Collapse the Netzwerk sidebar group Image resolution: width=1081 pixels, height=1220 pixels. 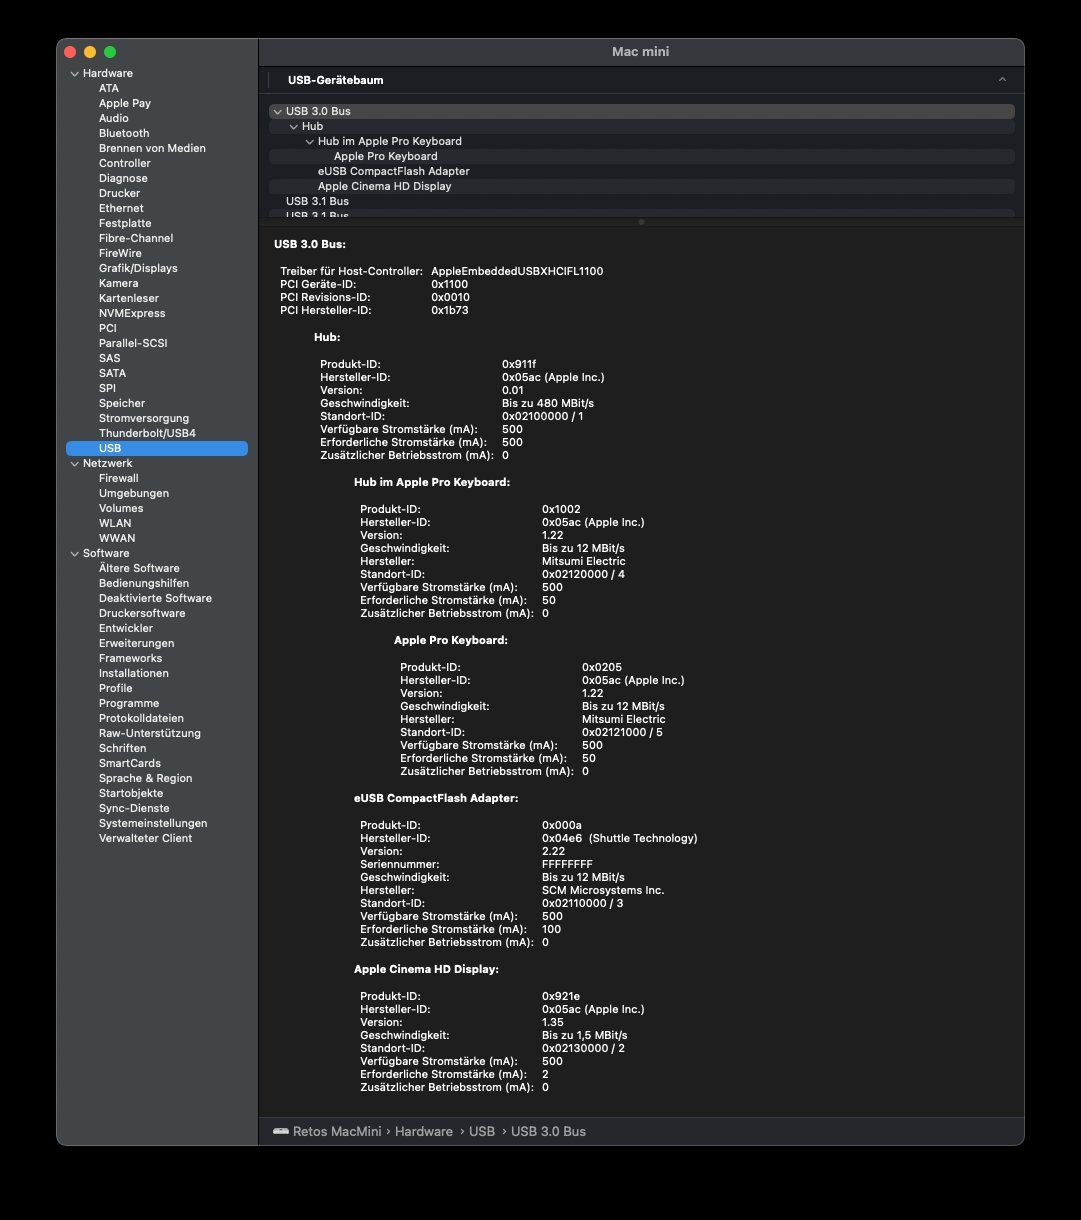74,463
